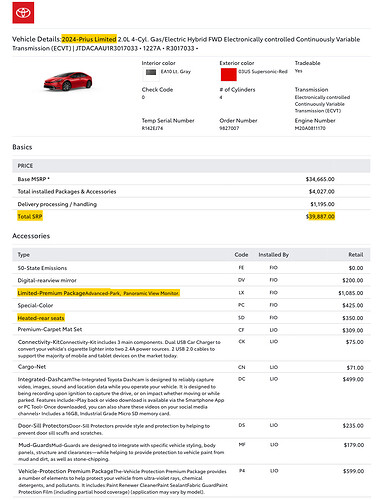Click the Cargo Net accessory row

[191, 367]
